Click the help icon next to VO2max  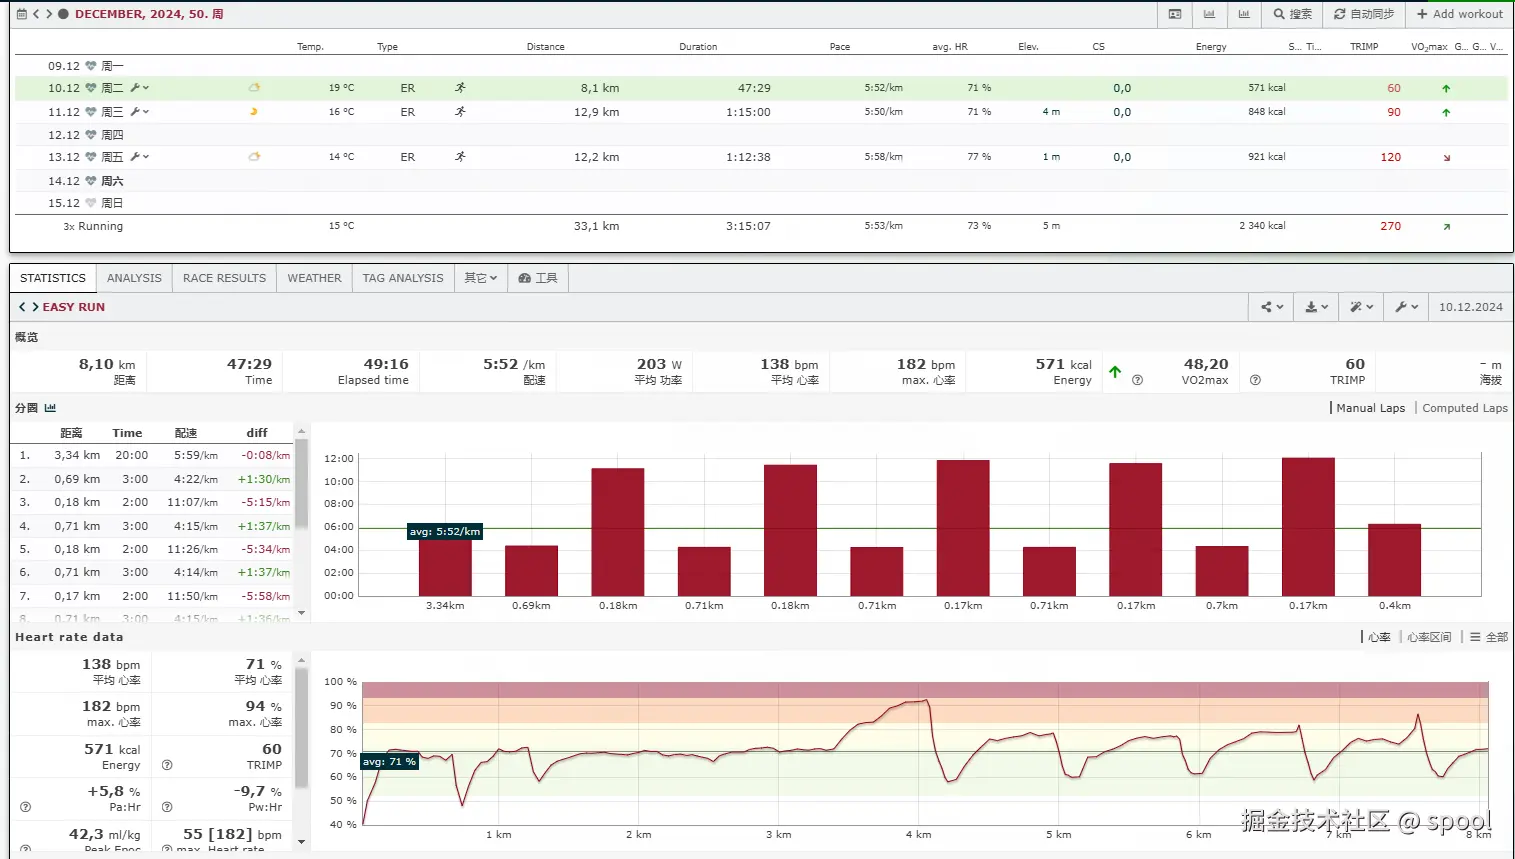click(x=1255, y=380)
